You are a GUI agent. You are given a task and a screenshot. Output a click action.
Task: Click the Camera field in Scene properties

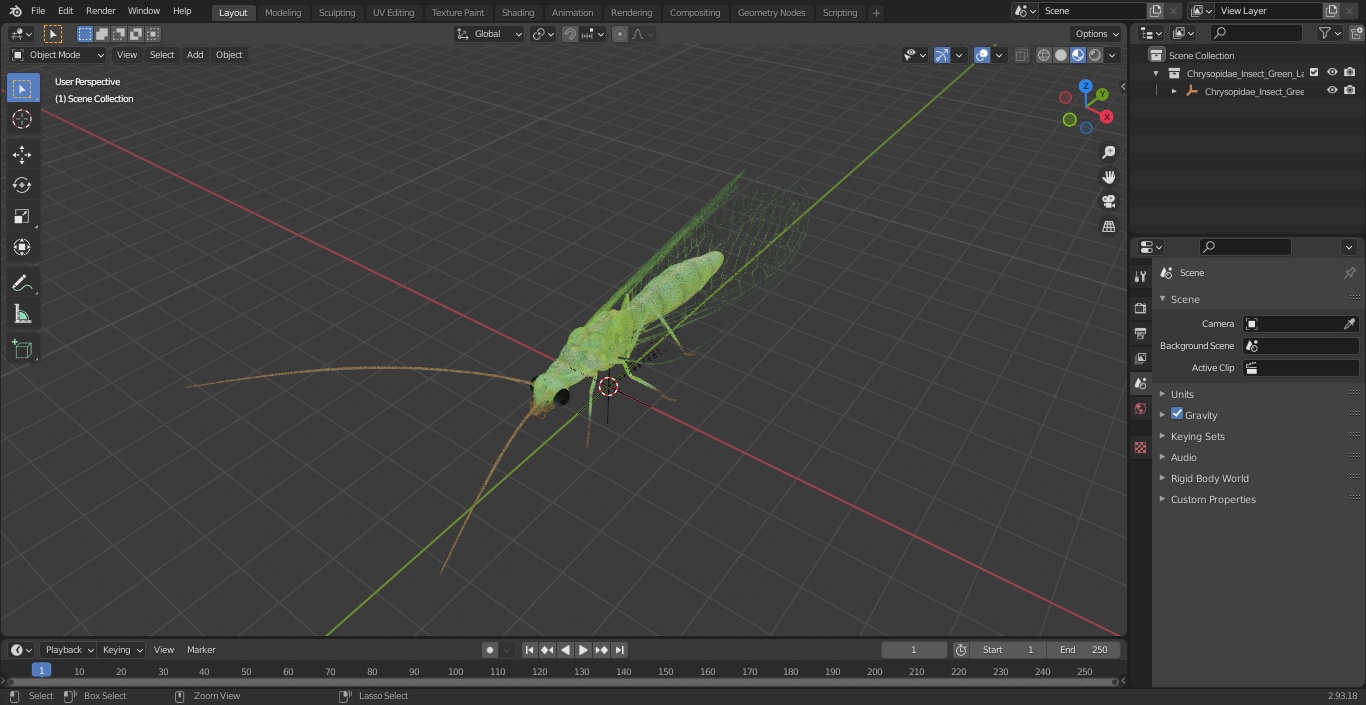pos(1300,324)
